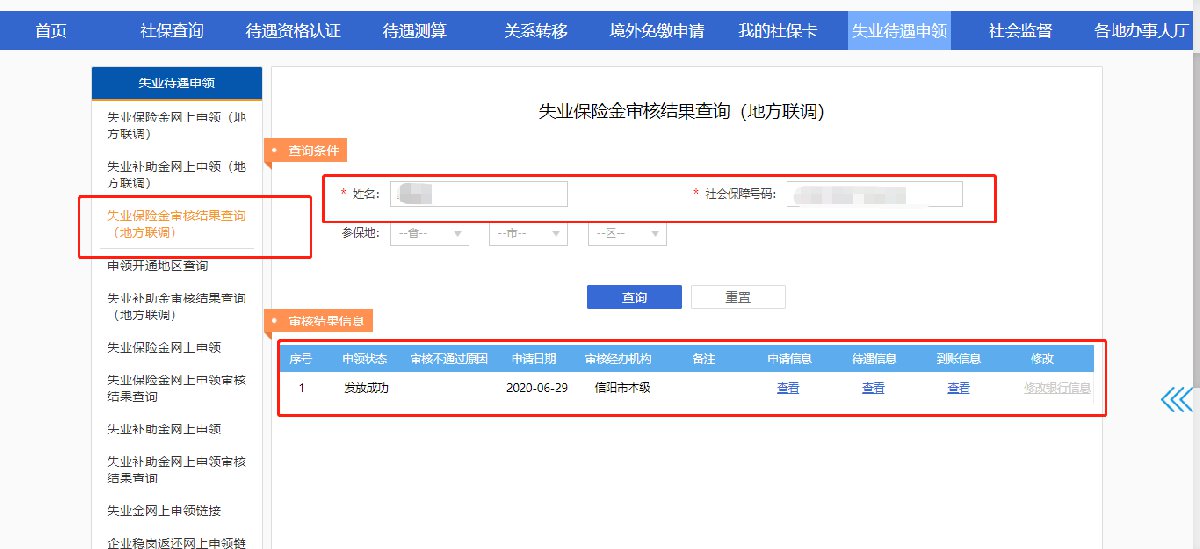This screenshot has width=1200, height=549.
Task: Go to 首页 in the top navigation
Action: [51, 30]
